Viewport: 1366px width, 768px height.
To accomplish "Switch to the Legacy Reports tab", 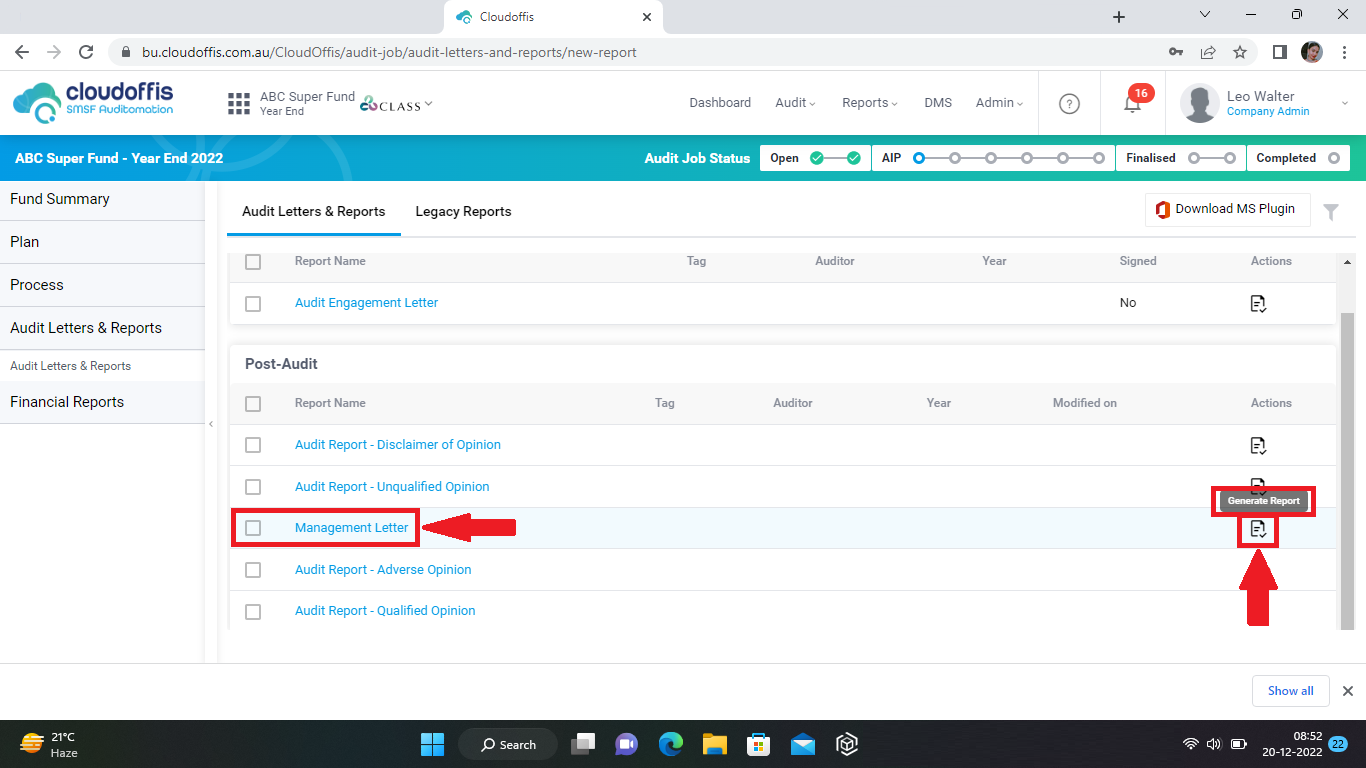I will click(x=463, y=211).
